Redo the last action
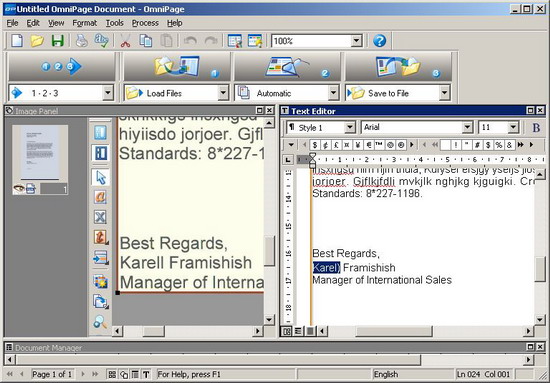This screenshot has width=550, height=383. click(x=211, y=41)
